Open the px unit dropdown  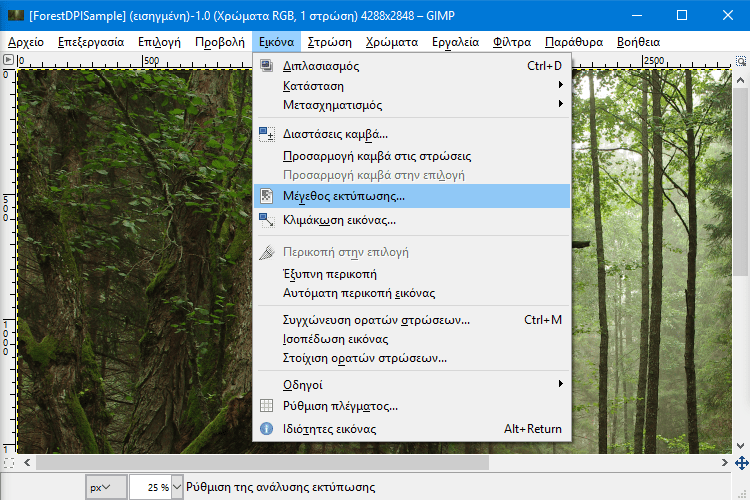pyautogui.click(x=106, y=487)
